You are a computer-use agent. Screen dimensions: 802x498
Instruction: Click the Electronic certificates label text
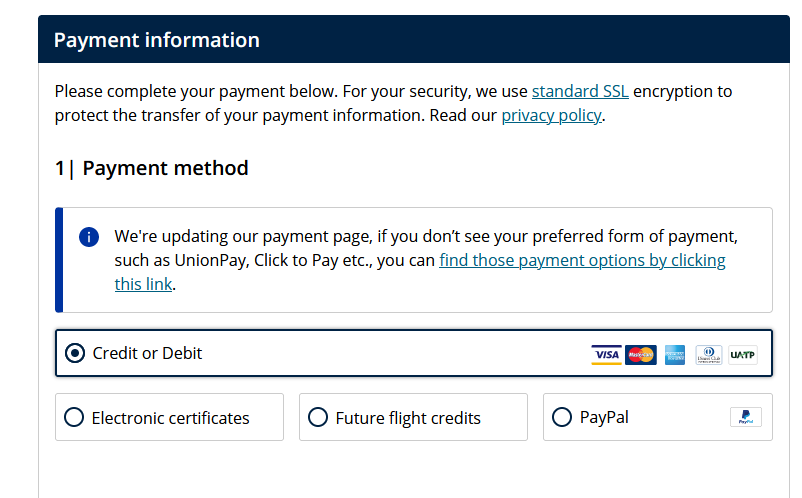[x=170, y=418]
